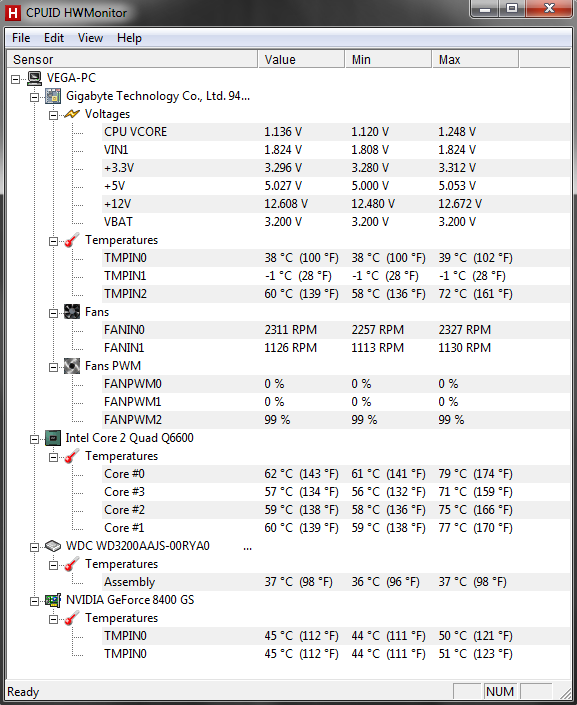Collapse the GPU Temperatures group
577x705 pixels.
click(x=54, y=619)
